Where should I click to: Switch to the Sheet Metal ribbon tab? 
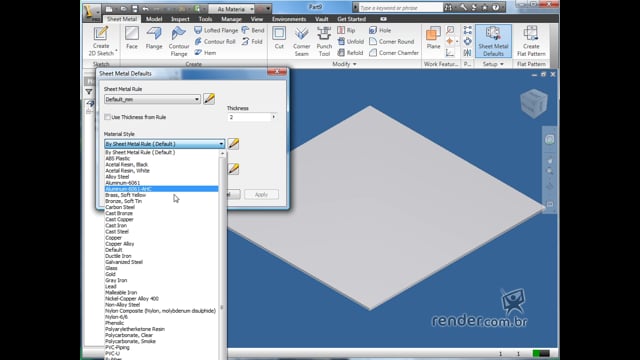point(122,19)
